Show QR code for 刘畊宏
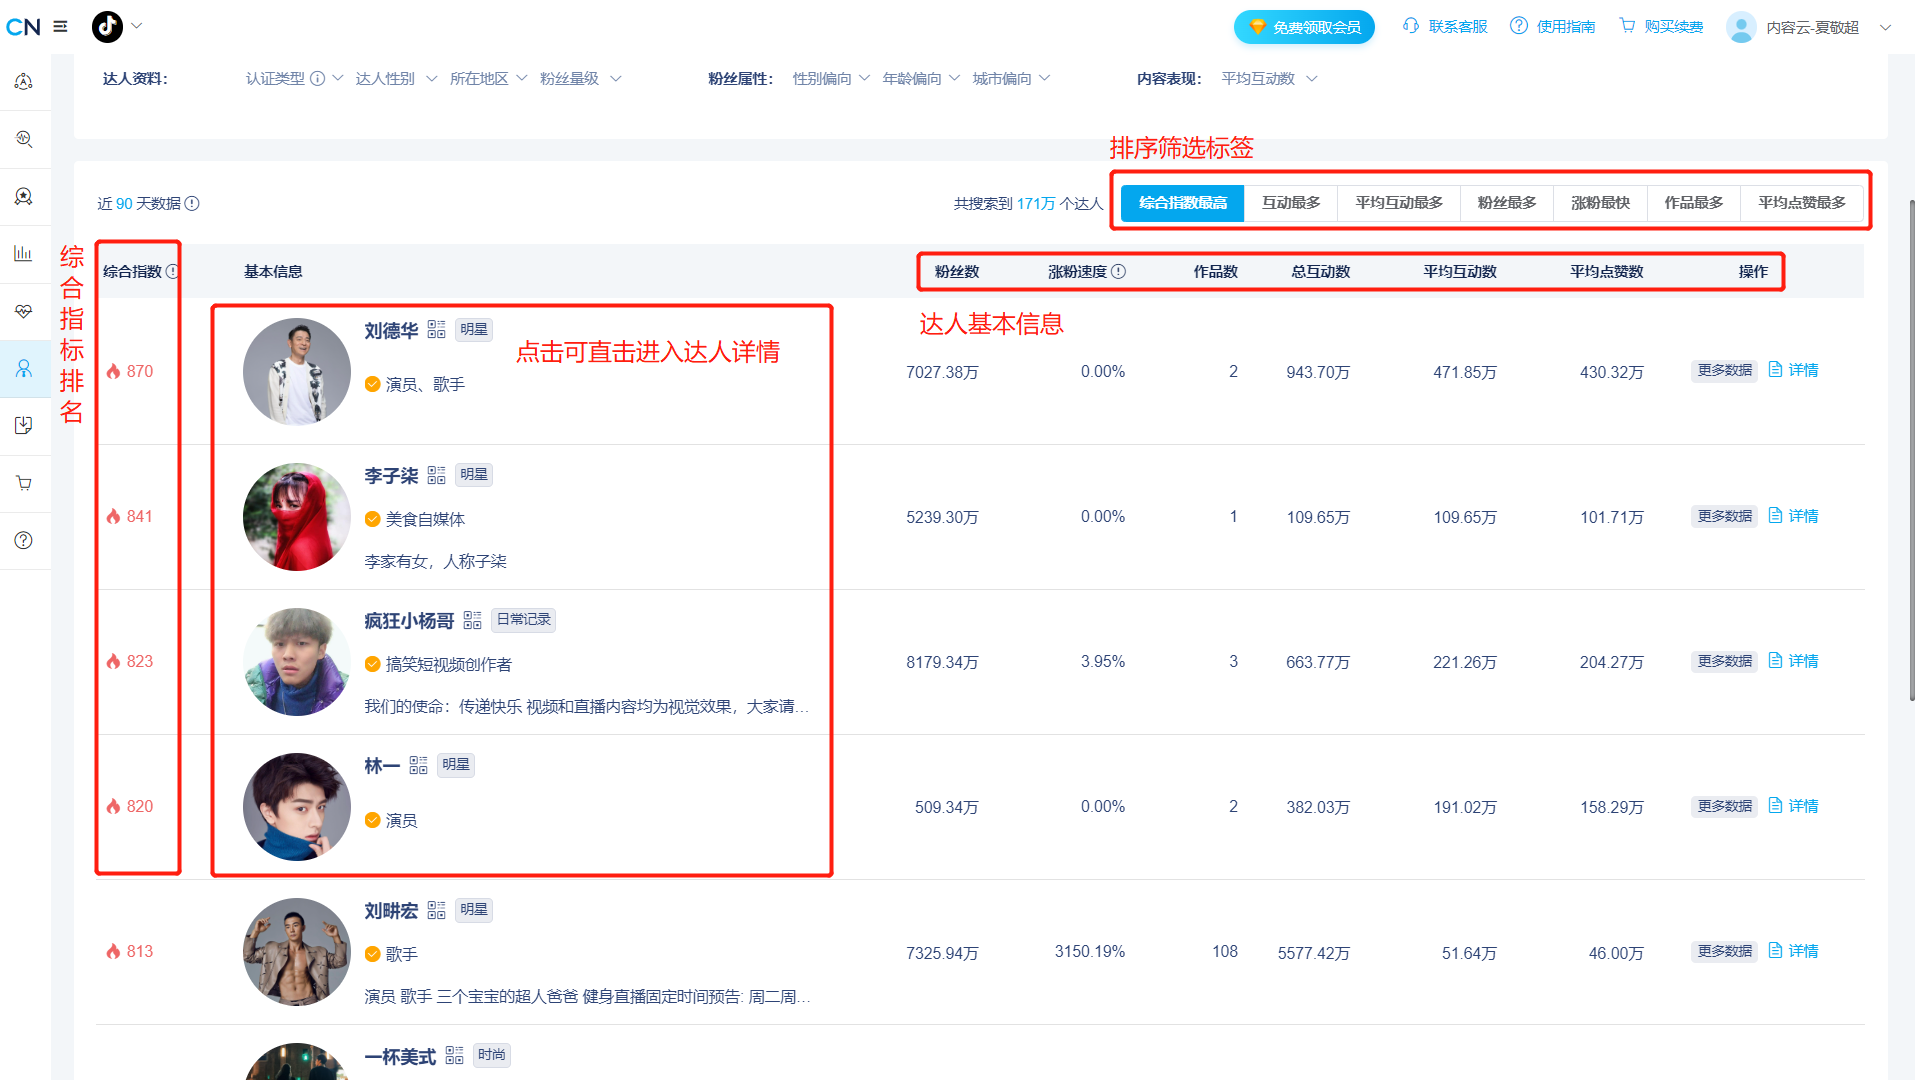Image resolution: width=1915 pixels, height=1080 pixels. point(436,910)
